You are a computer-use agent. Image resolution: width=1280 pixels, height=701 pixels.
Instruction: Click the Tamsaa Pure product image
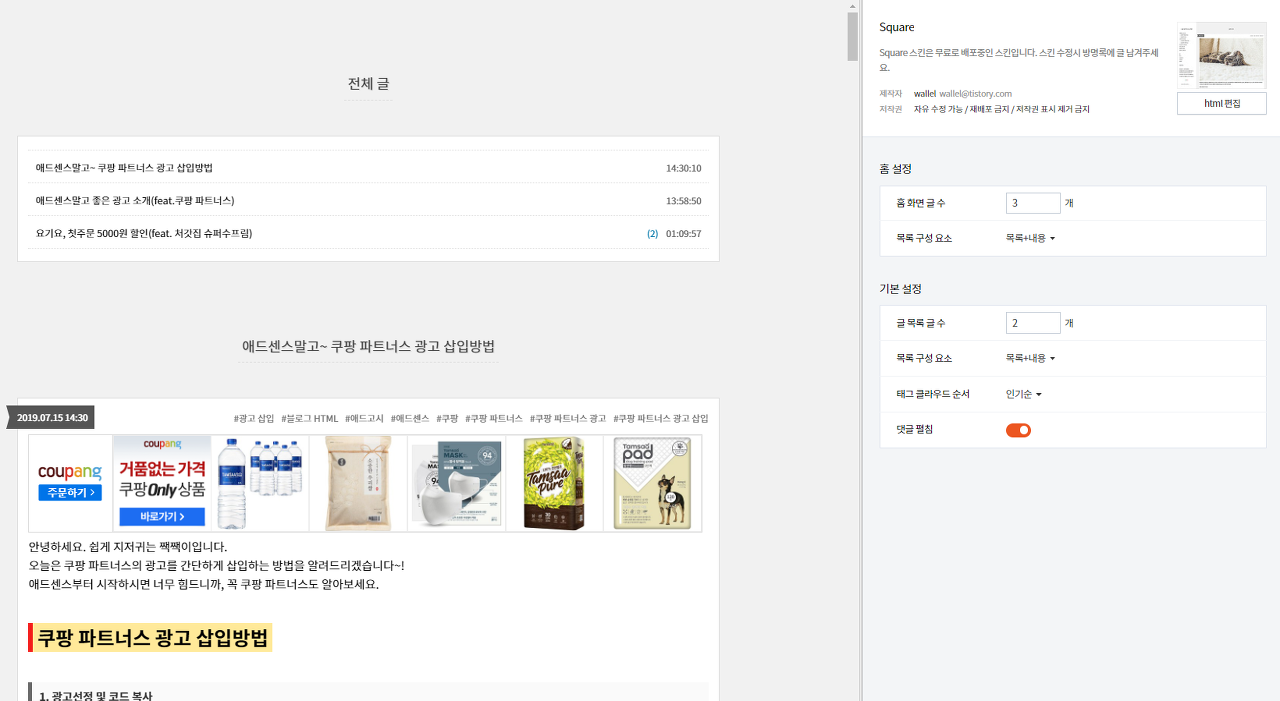coord(554,483)
